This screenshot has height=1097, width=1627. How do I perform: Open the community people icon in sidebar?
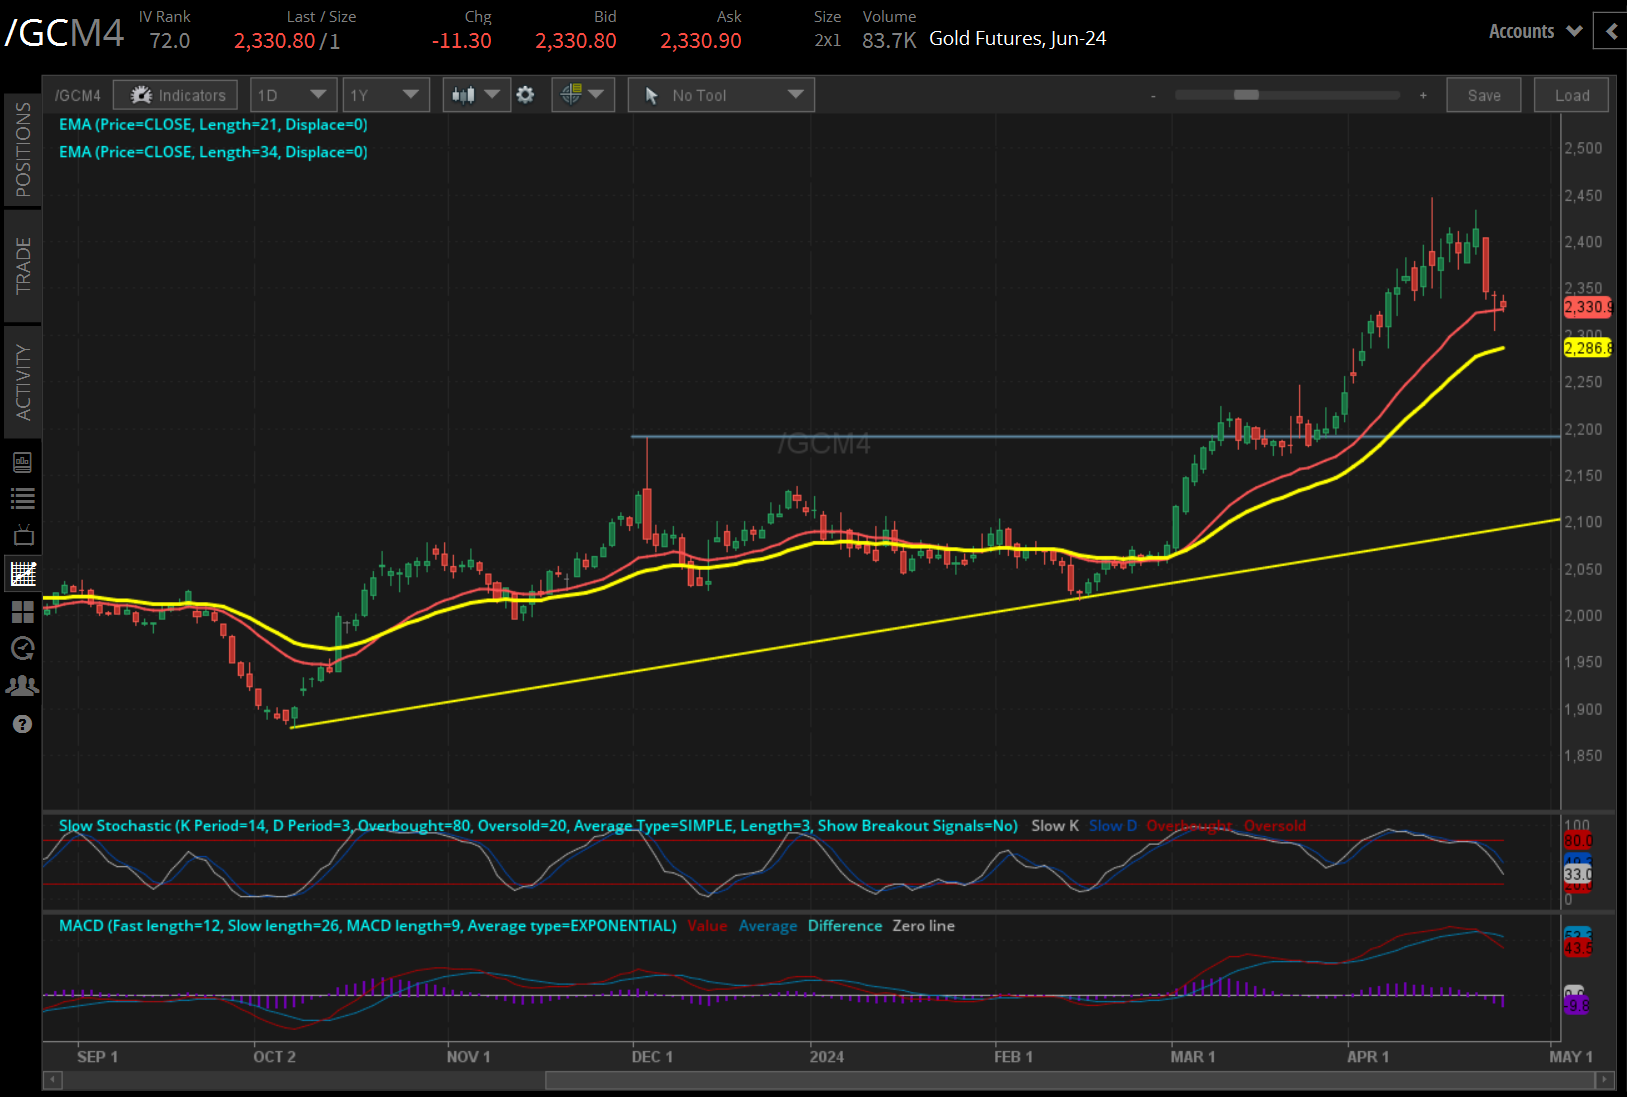[x=22, y=685]
